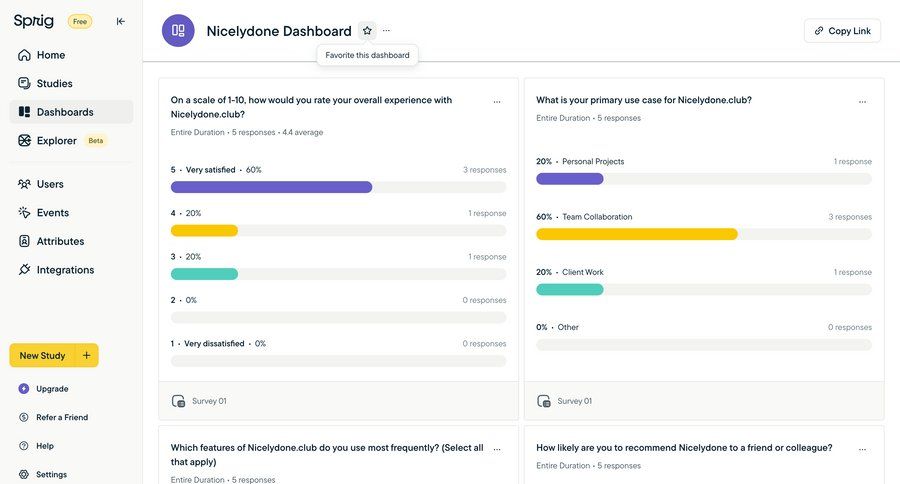Collapse the sidebar using the arrow icon
900x484 pixels.
coord(120,21)
